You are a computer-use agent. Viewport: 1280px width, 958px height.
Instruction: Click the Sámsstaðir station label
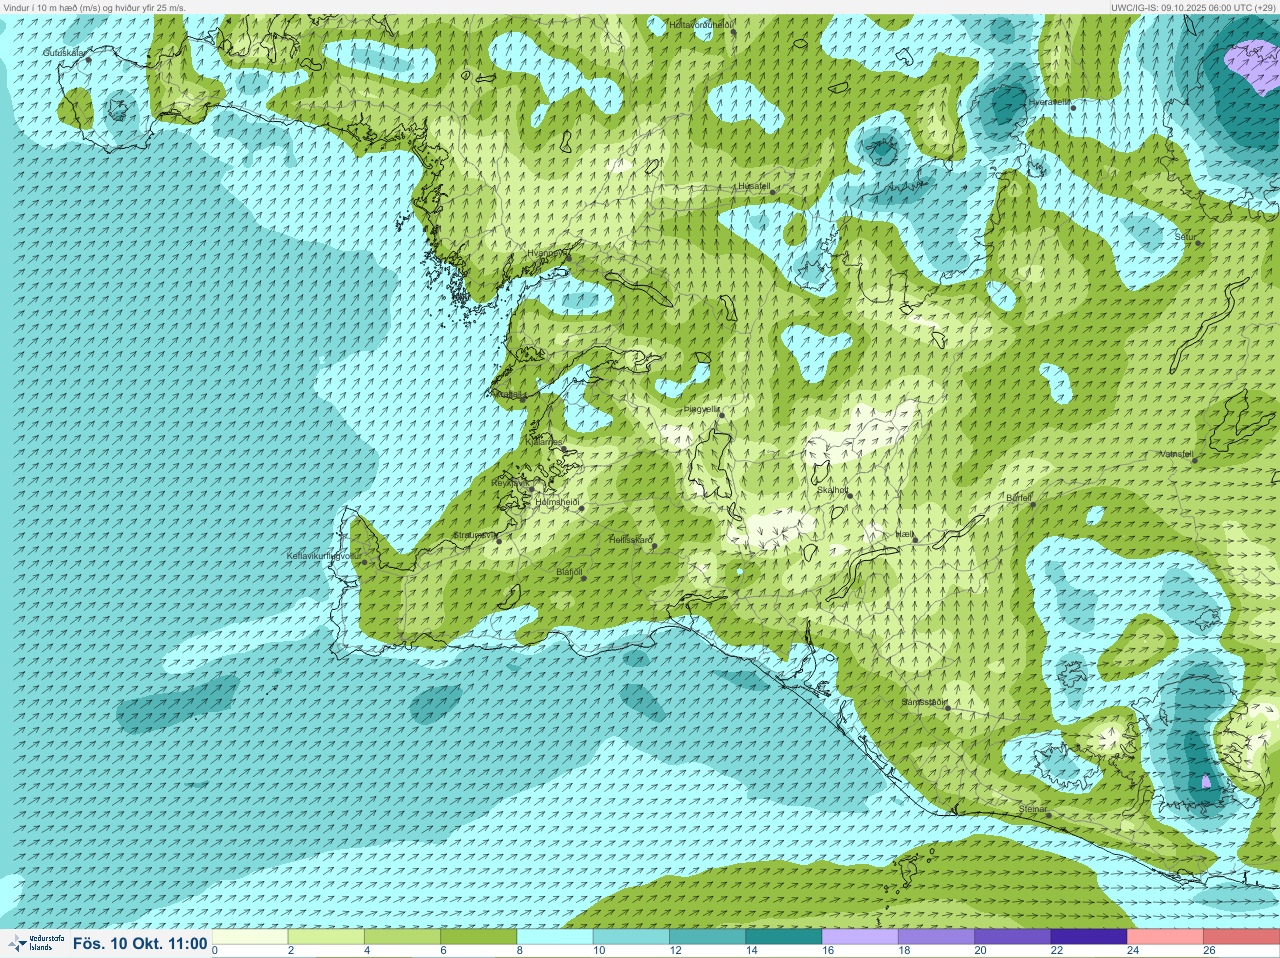point(923,702)
